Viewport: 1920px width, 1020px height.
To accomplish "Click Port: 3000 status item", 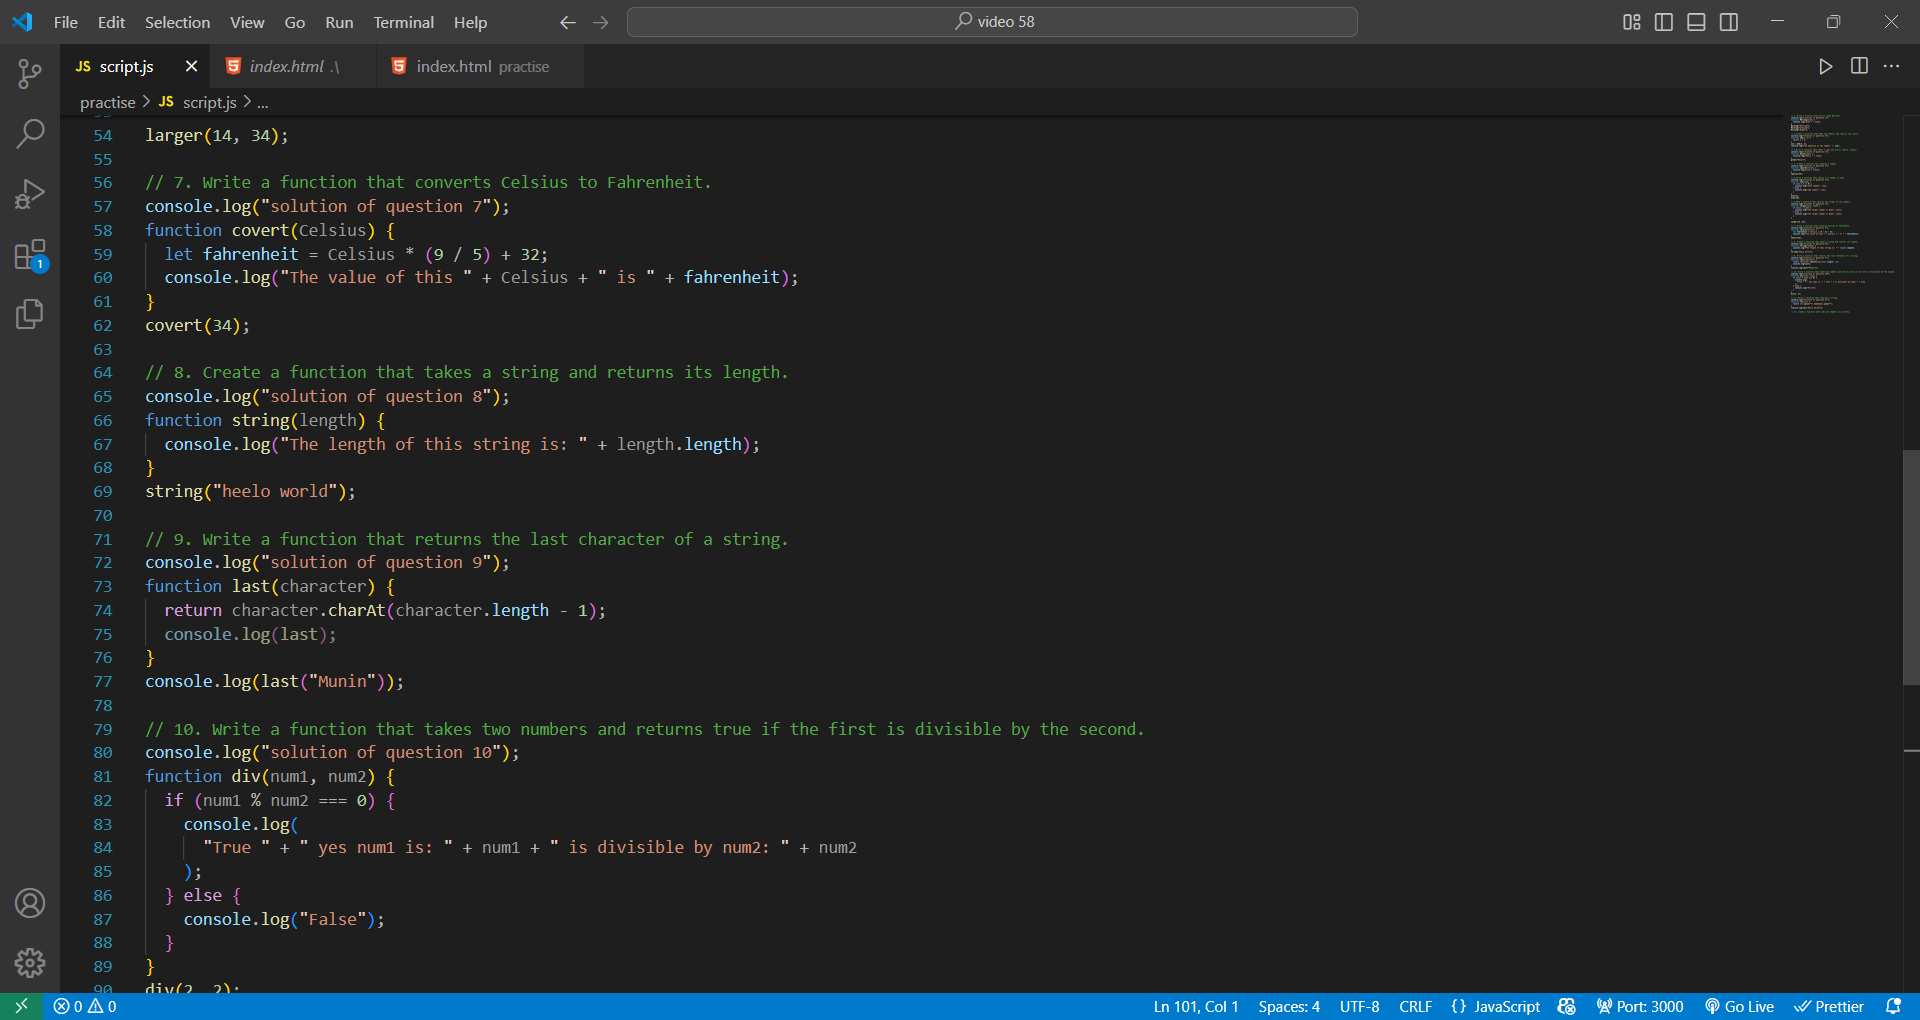I will pos(1640,1007).
